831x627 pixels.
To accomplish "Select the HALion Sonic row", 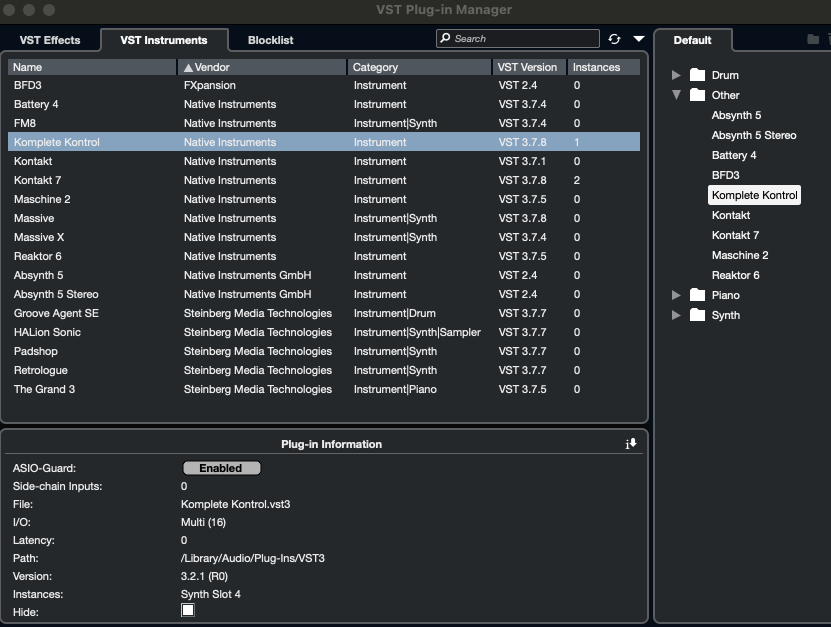I will point(324,332).
